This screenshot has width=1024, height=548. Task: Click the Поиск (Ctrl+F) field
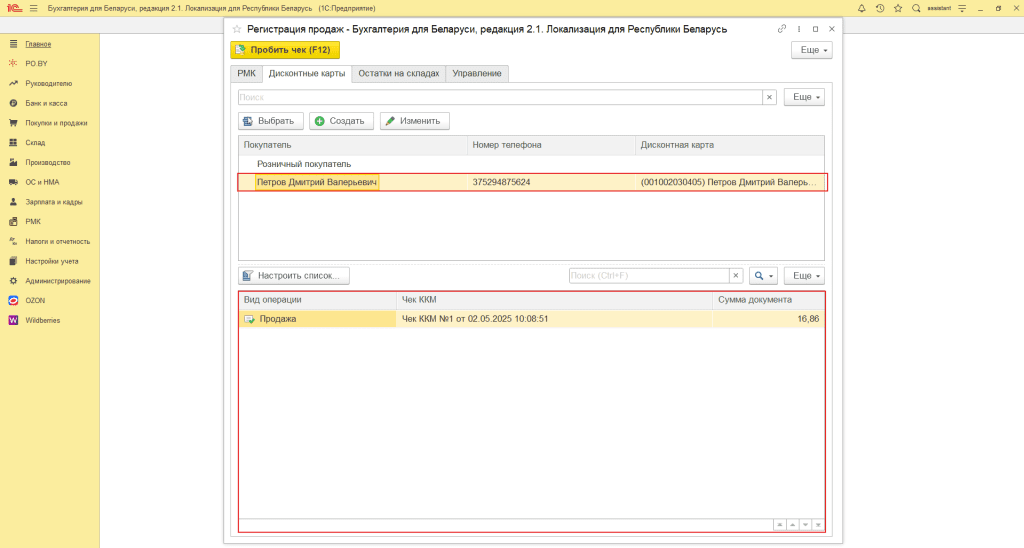click(648, 276)
